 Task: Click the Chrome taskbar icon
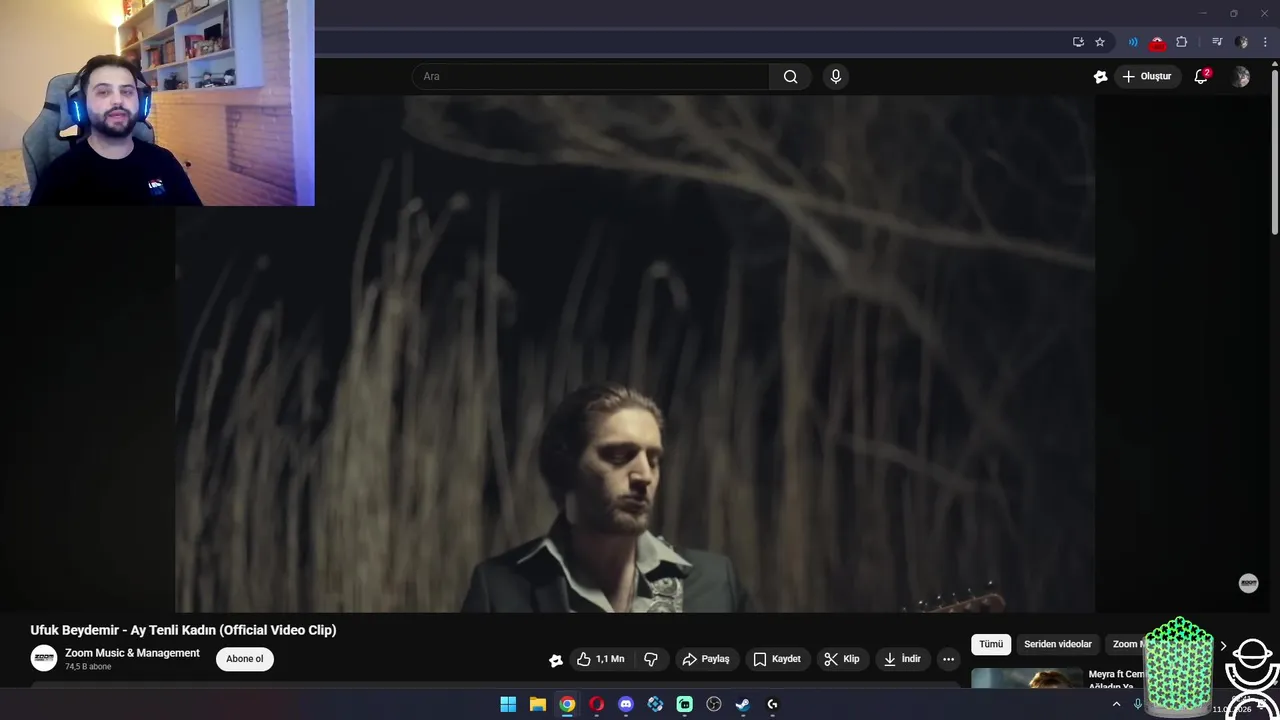click(567, 704)
